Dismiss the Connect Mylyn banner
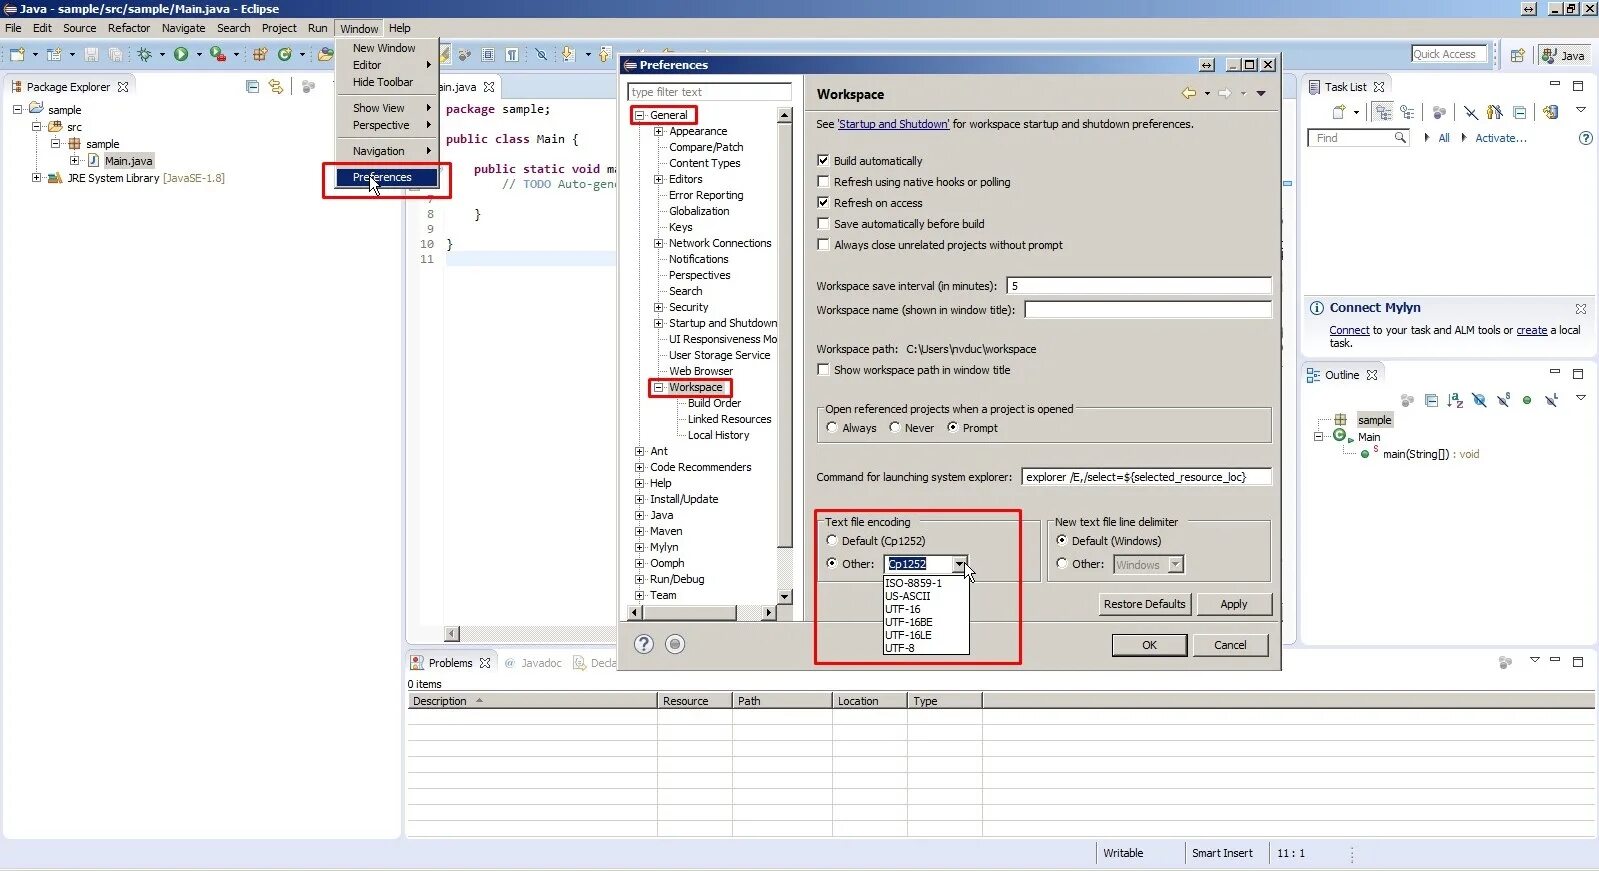The height and width of the screenshot is (871, 1599). coord(1581,309)
